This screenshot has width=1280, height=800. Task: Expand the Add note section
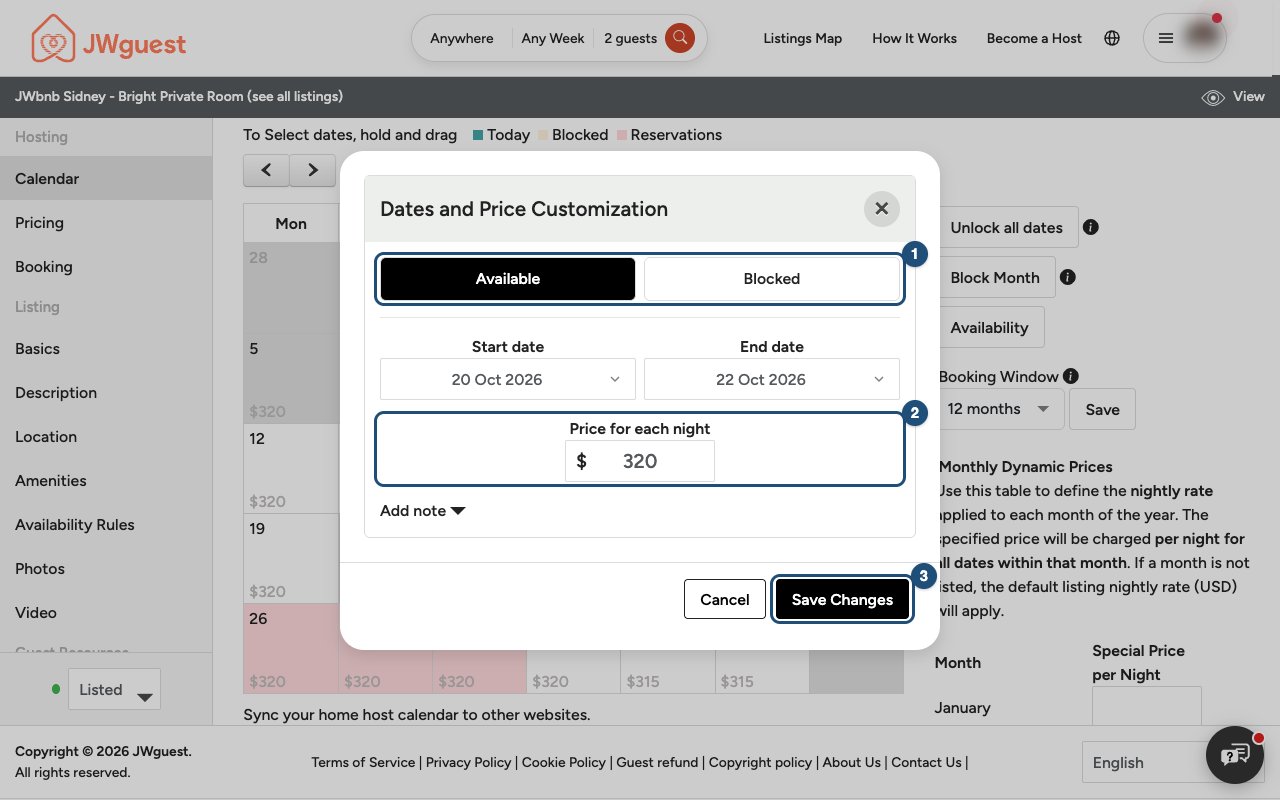(x=423, y=510)
